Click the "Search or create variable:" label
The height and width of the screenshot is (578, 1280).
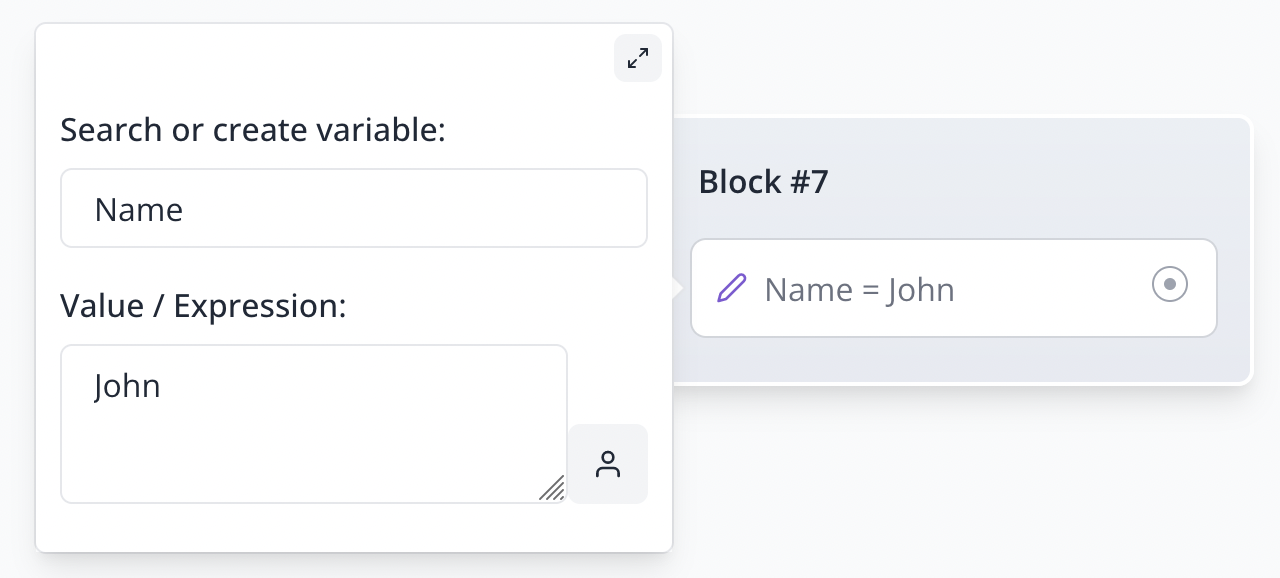[252, 130]
